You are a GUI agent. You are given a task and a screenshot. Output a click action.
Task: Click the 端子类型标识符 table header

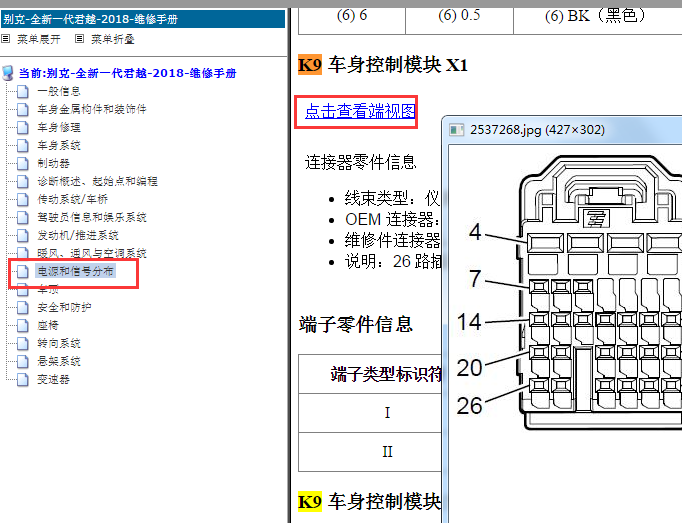[x=385, y=374]
